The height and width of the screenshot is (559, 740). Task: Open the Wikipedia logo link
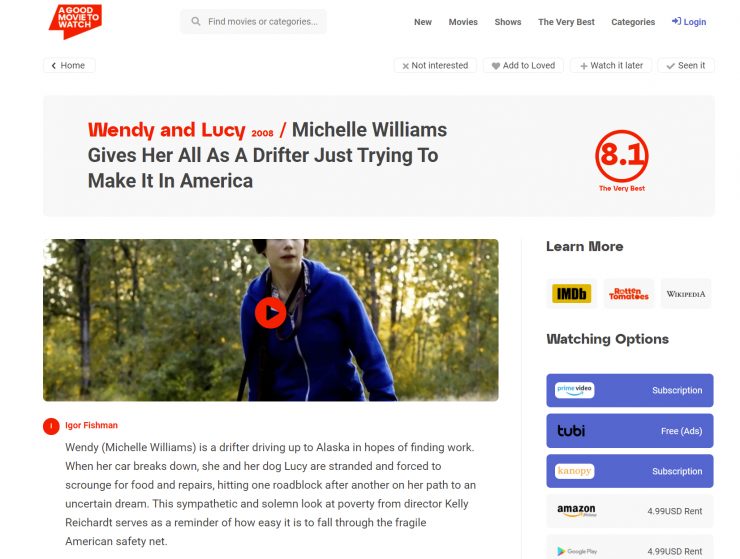[686, 294]
